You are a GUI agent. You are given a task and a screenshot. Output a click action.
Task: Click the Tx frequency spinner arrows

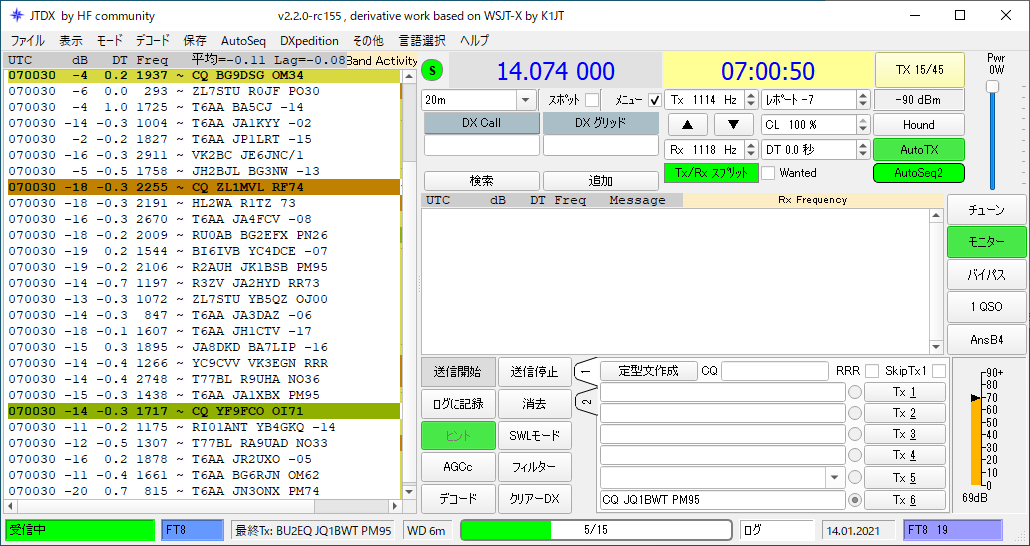pos(750,100)
